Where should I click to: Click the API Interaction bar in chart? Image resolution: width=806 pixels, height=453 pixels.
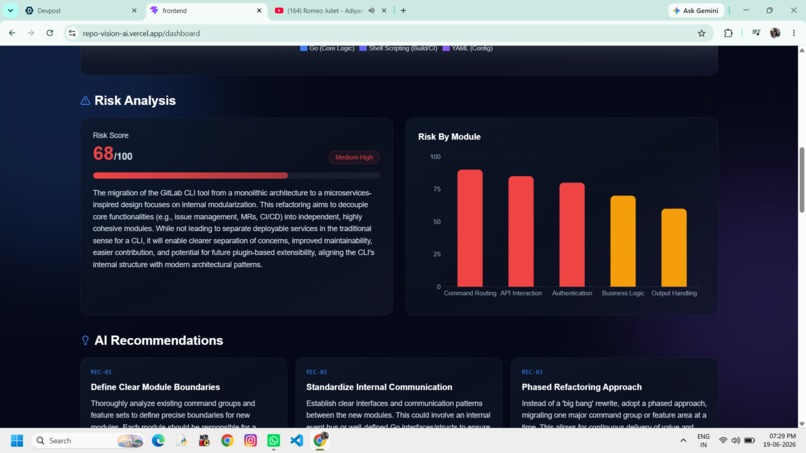click(x=521, y=231)
